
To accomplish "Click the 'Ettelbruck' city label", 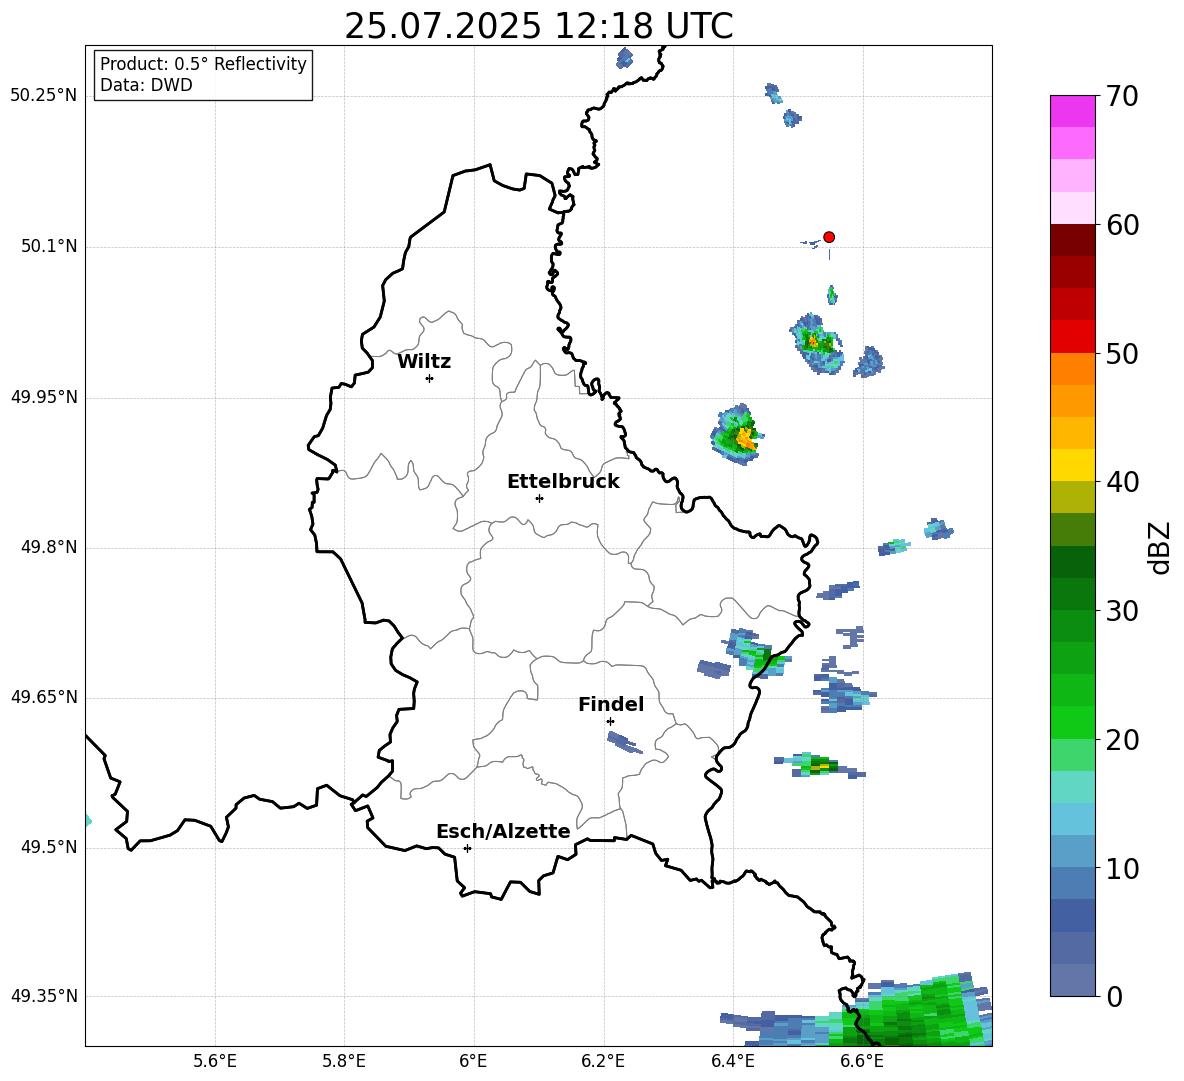I will click(x=563, y=482).
